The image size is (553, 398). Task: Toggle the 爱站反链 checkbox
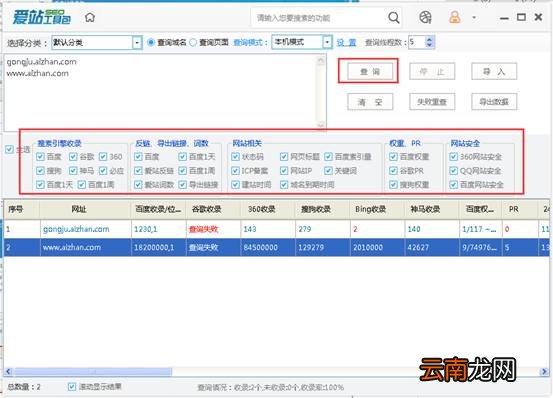coord(138,171)
